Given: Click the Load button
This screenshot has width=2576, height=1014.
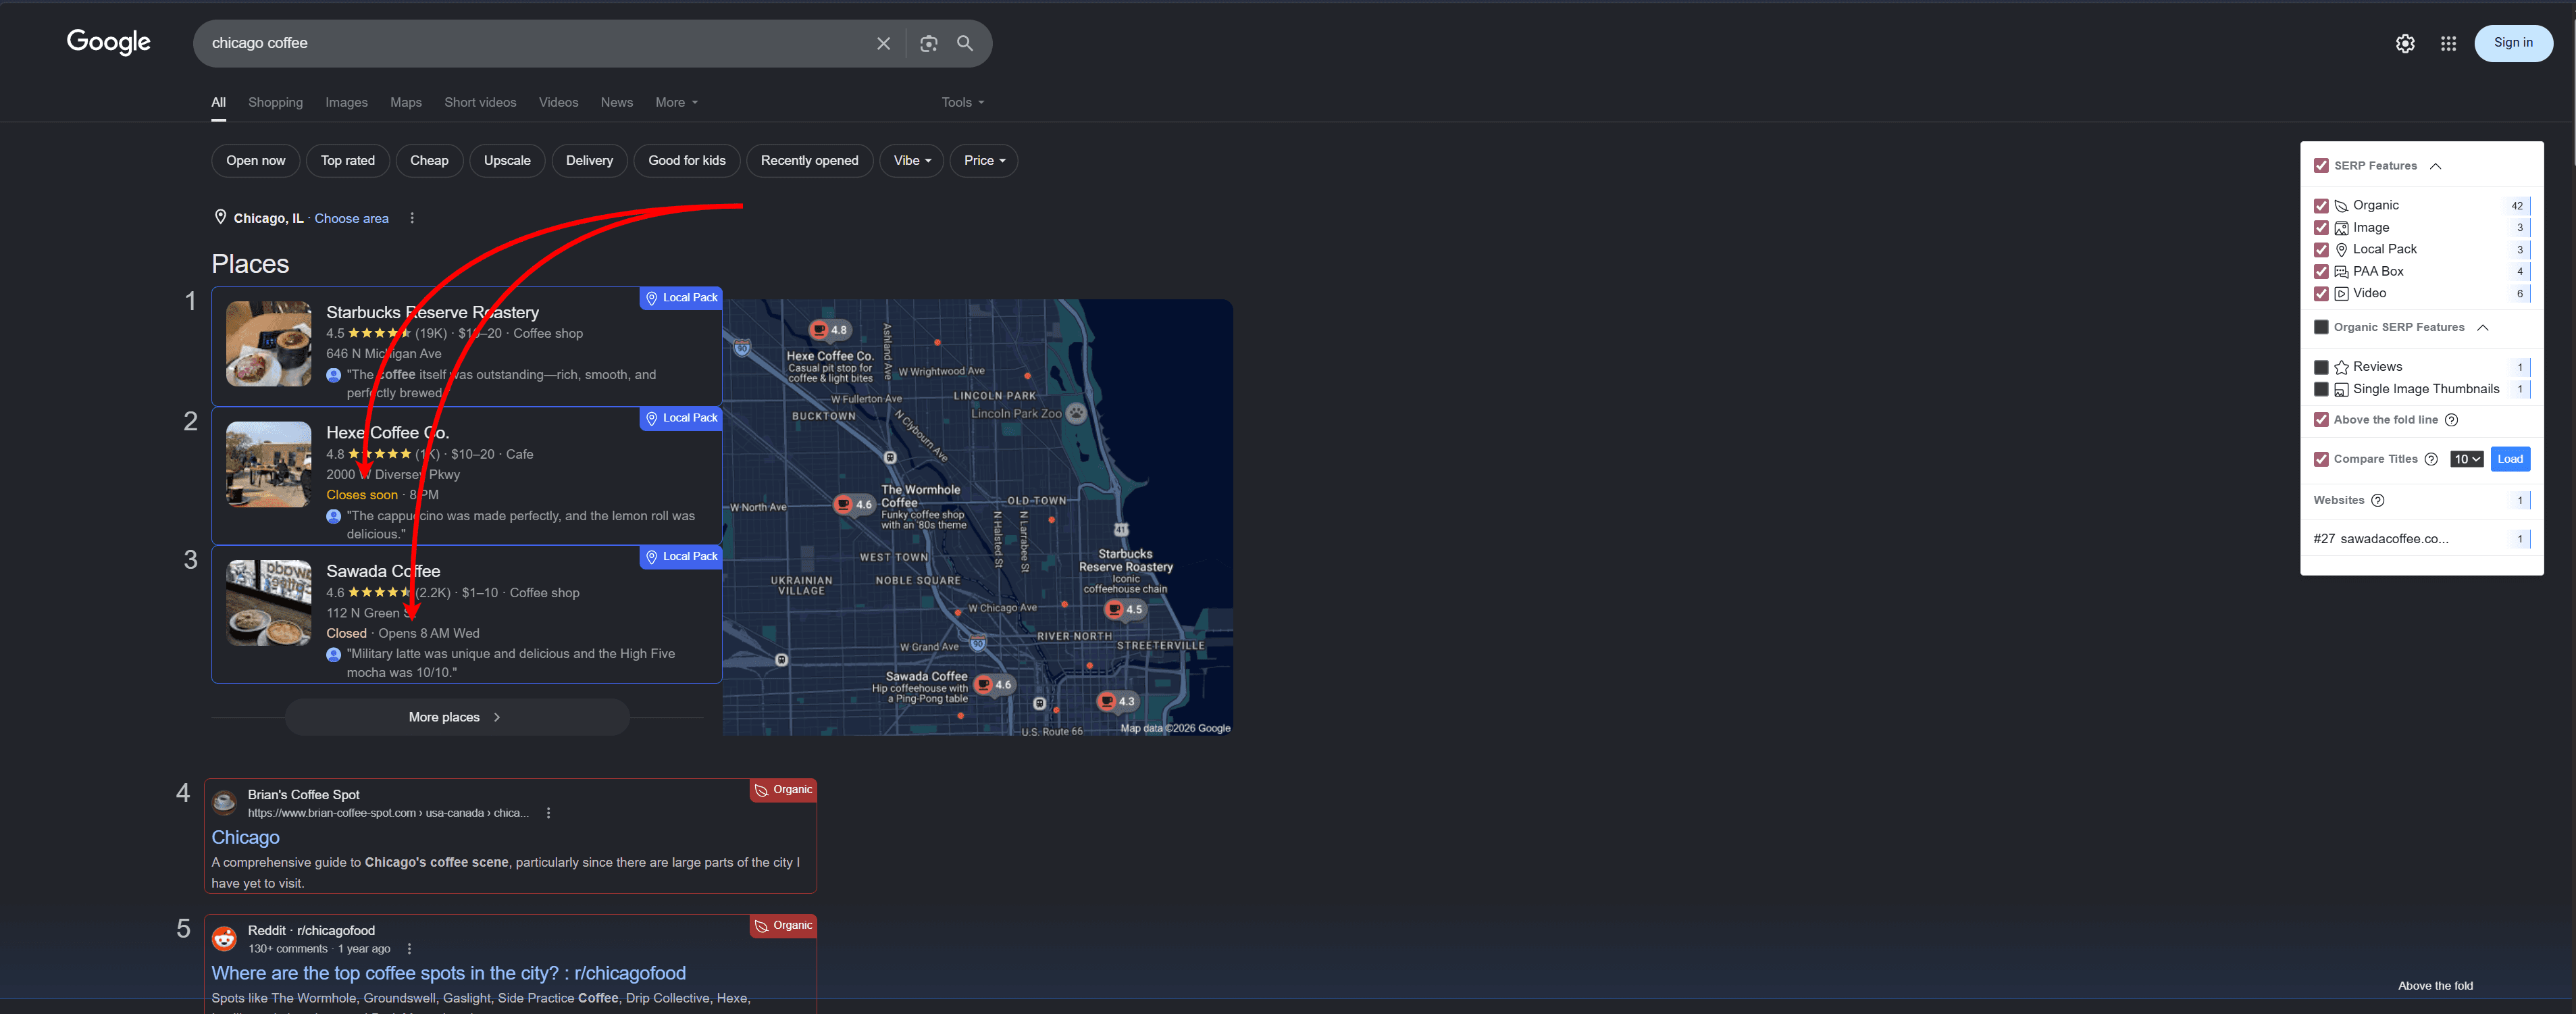Looking at the screenshot, I should click(2510, 459).
